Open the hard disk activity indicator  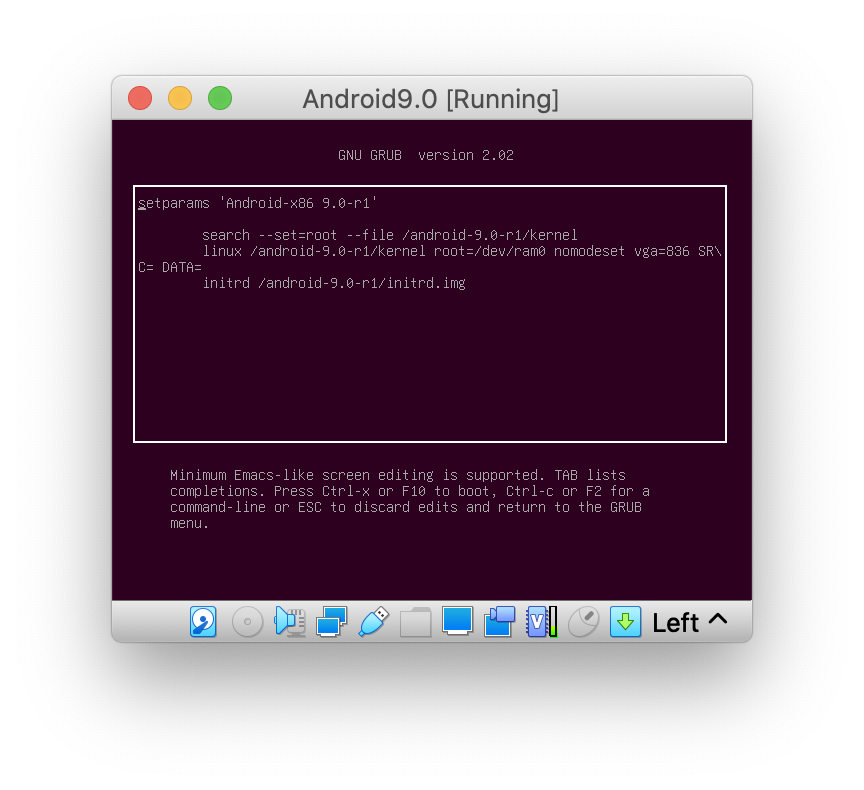[x=203, y=622]
